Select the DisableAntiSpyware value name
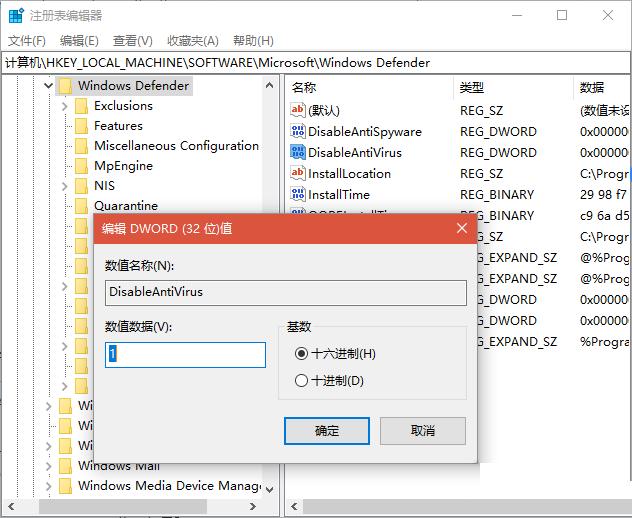This screenshot has height=518, width=632. coord(365,131)
